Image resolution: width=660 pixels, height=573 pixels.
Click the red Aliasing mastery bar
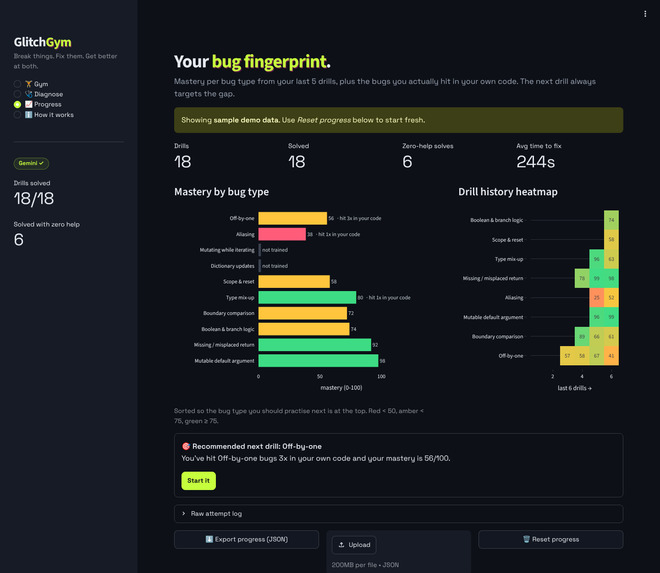282,234
